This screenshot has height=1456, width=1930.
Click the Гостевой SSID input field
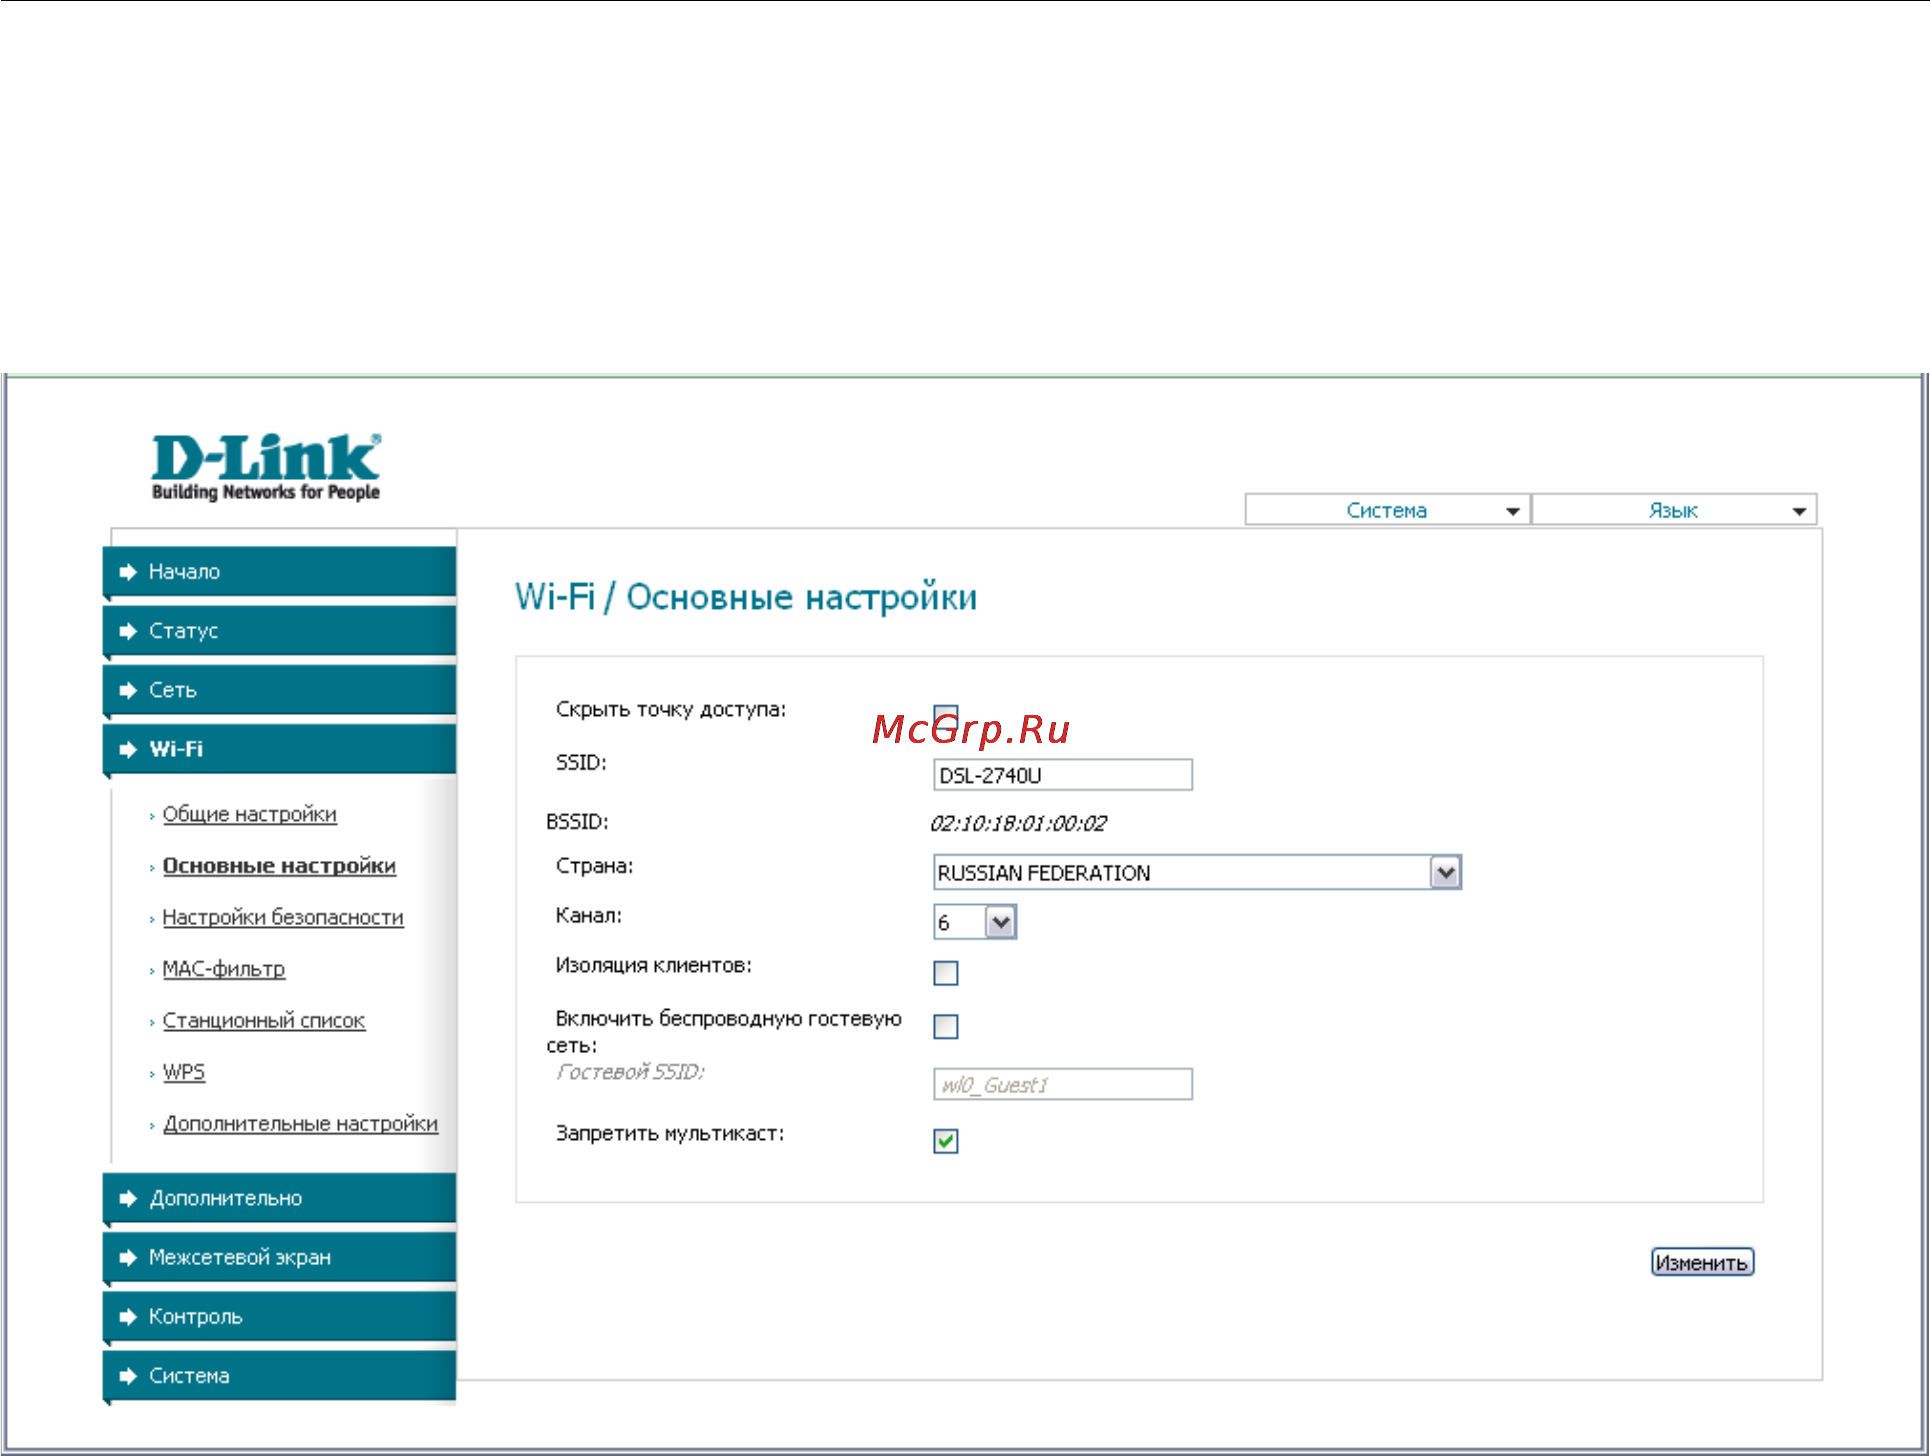pyautogui.click(x=1063, y=1085)
